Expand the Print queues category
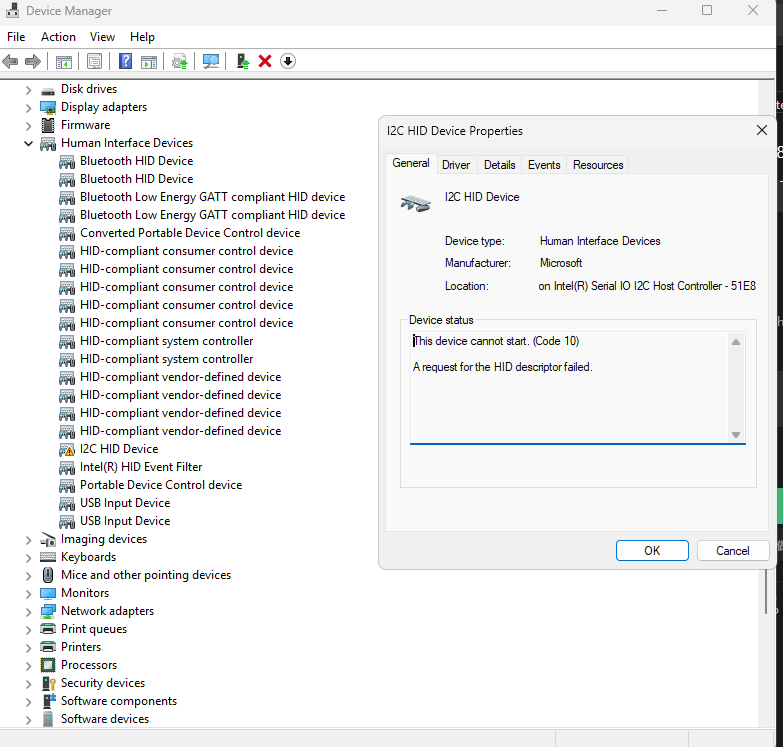 coord(28,630)
